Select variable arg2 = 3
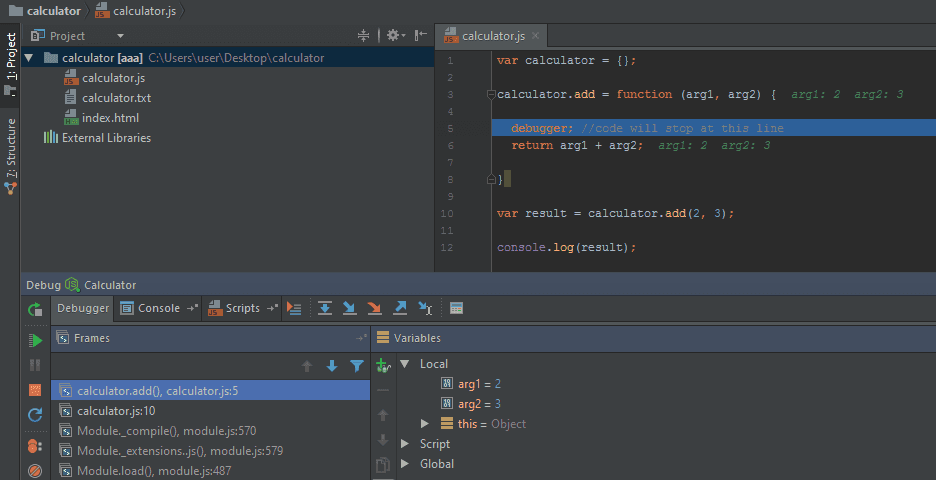This screenshot has width=936, height=480. coord(471,404)
